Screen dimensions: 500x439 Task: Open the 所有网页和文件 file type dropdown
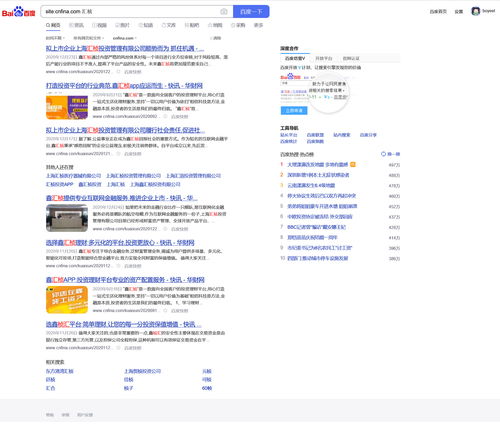tap(89, 38)
